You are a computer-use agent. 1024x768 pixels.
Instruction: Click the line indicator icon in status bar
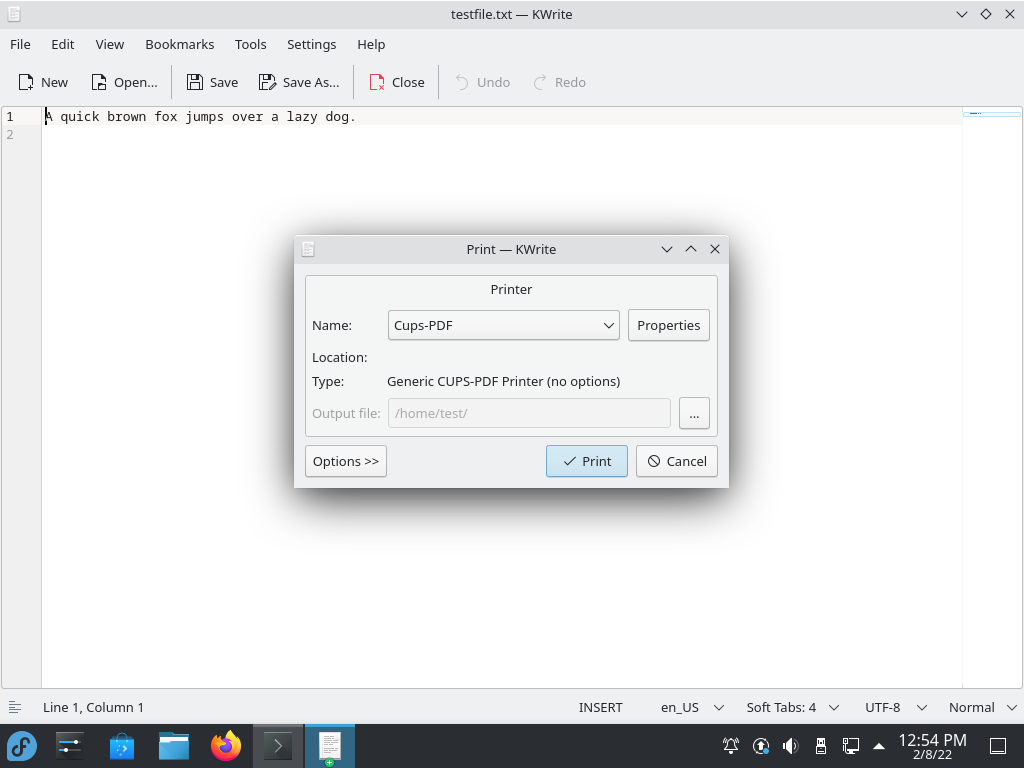[x=15, y=707]
